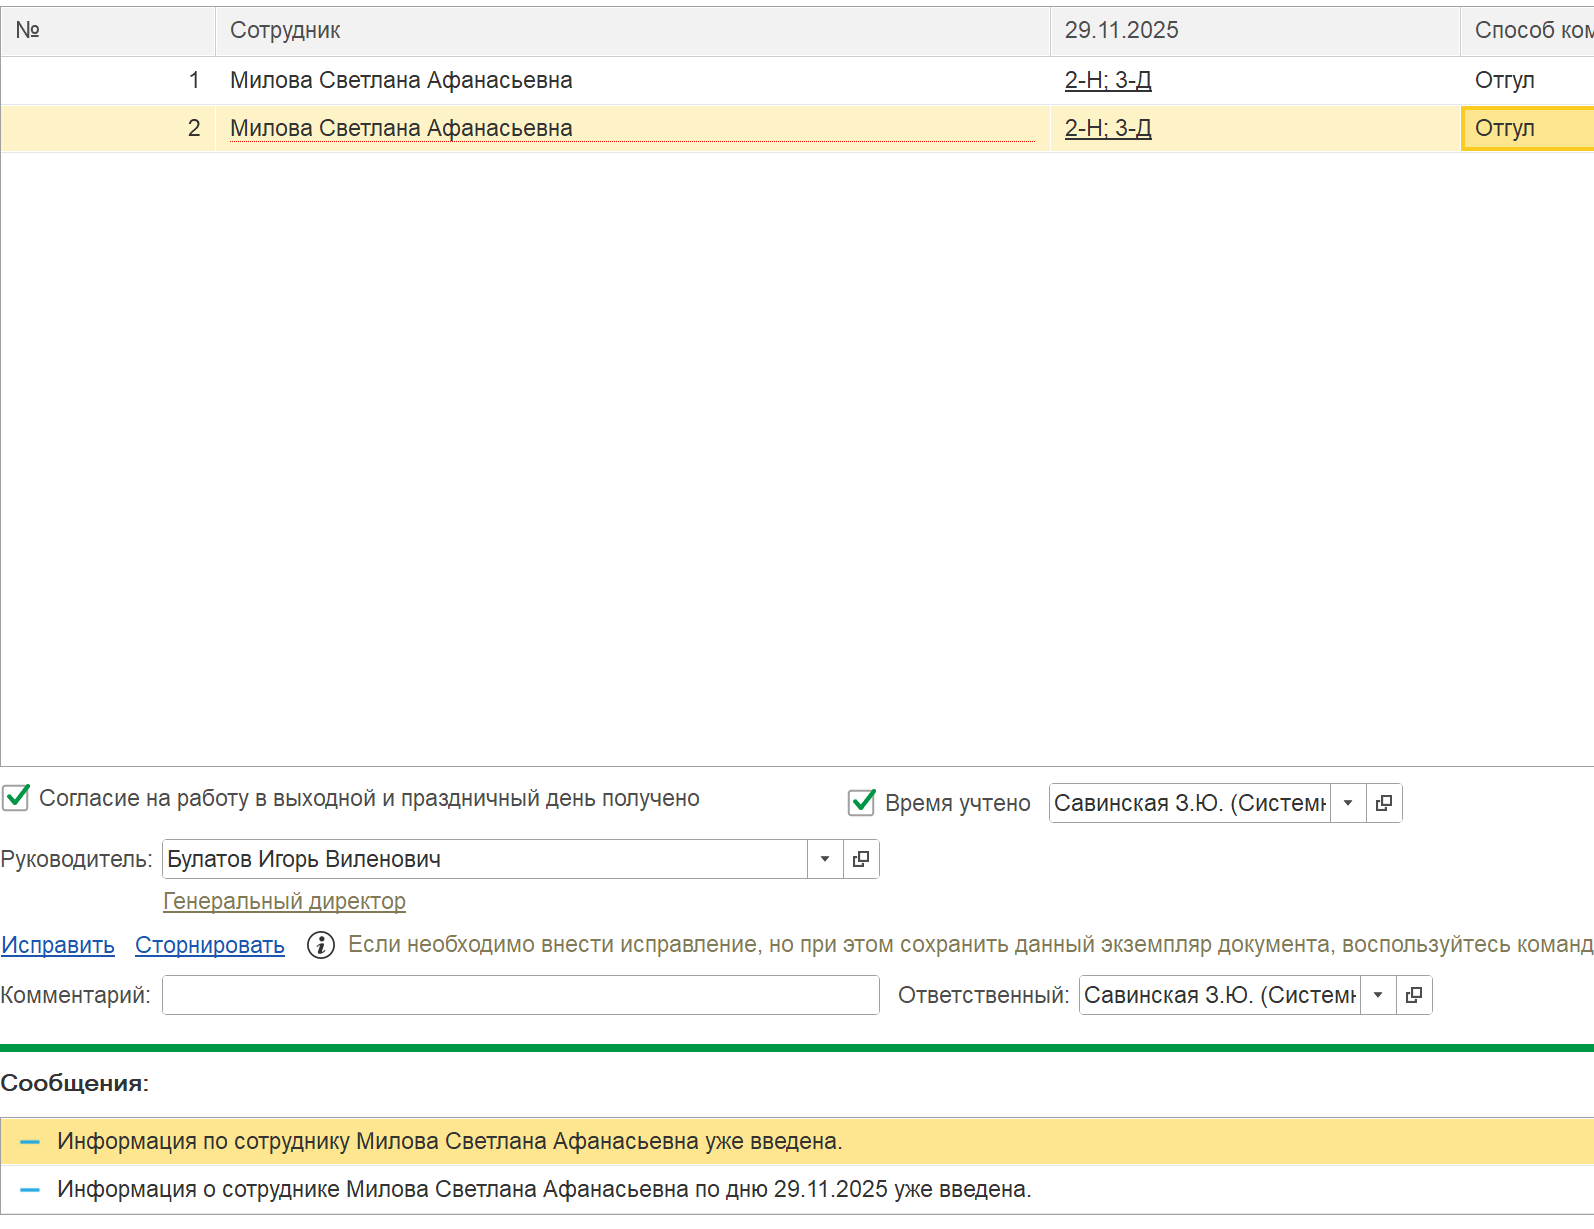This screenshot has width=1594, height=1229.
Task: Select Отгул cell in second row
Action: point(1525,128)
